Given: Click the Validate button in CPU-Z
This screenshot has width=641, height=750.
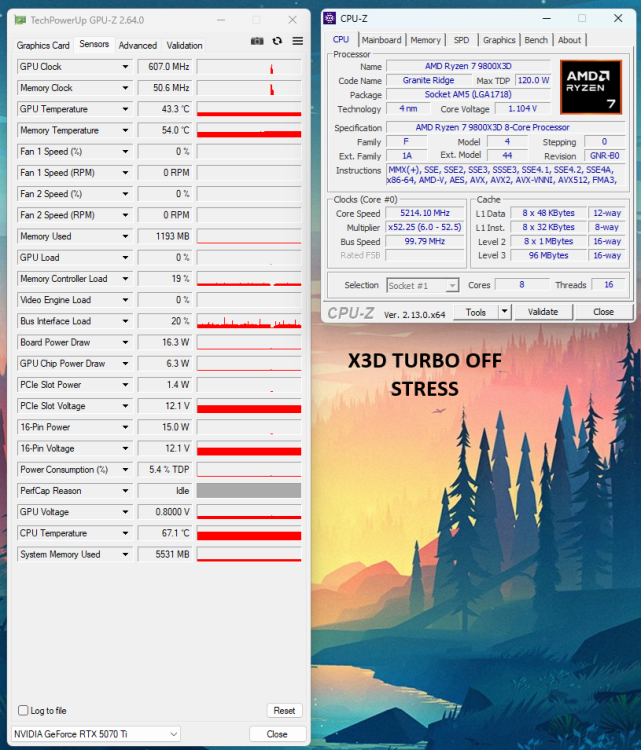Looking at the screenshot, I should pos(543,312).
